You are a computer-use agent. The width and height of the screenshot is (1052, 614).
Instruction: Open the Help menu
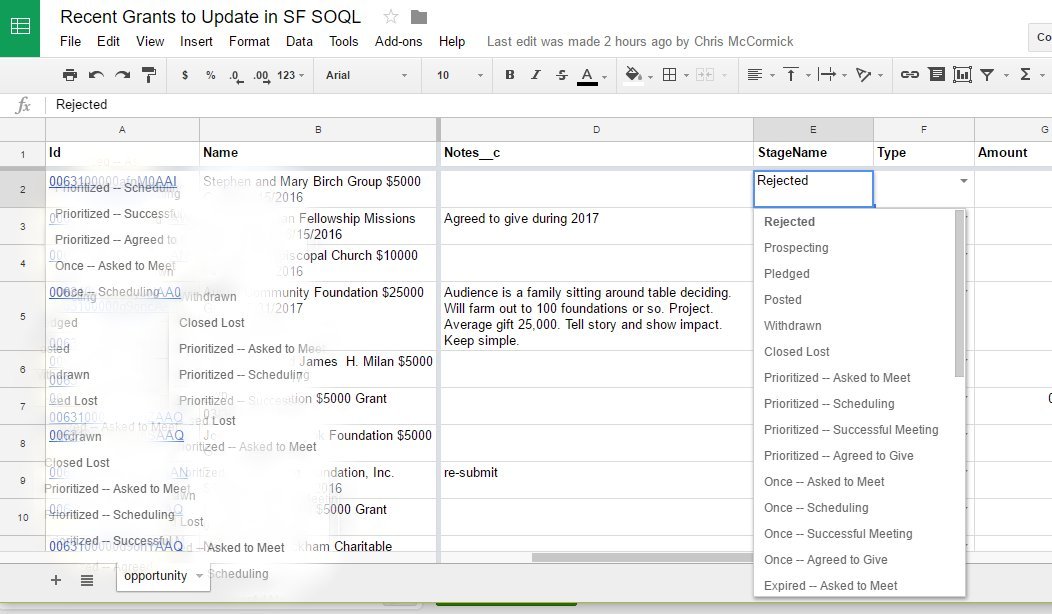click(452, 42)
